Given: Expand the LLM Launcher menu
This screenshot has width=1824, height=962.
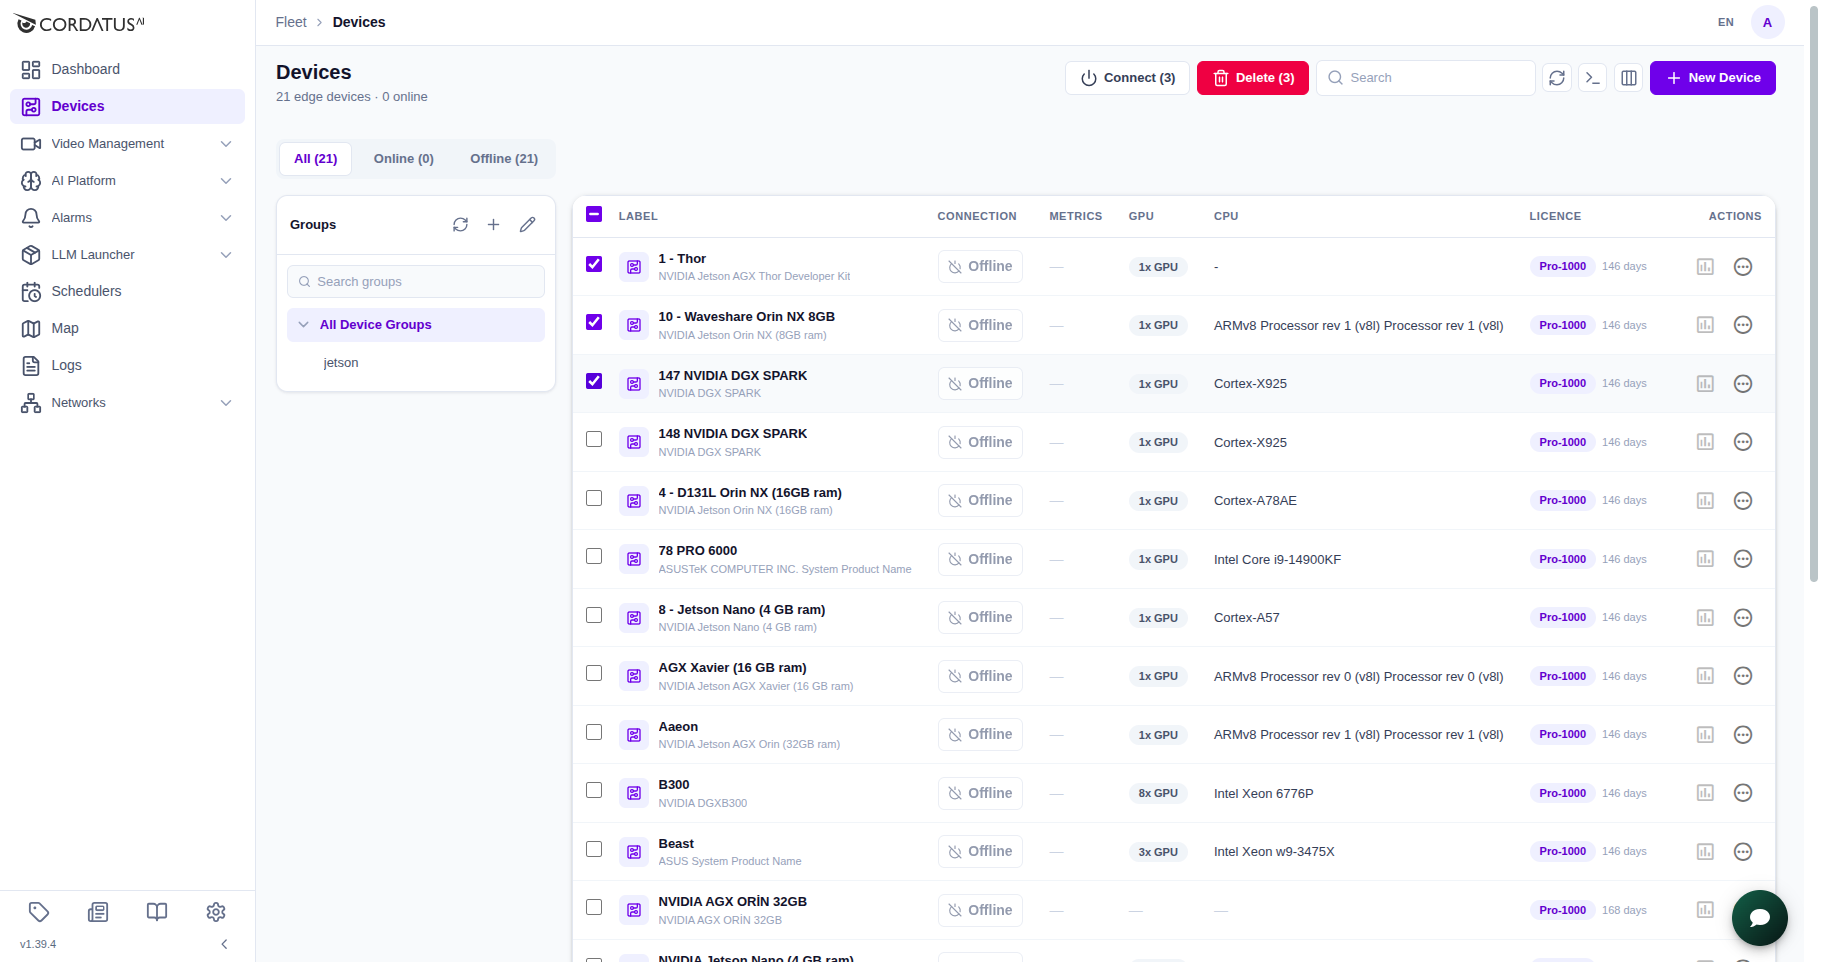Looking at the screenshot, I should (127, 255).
